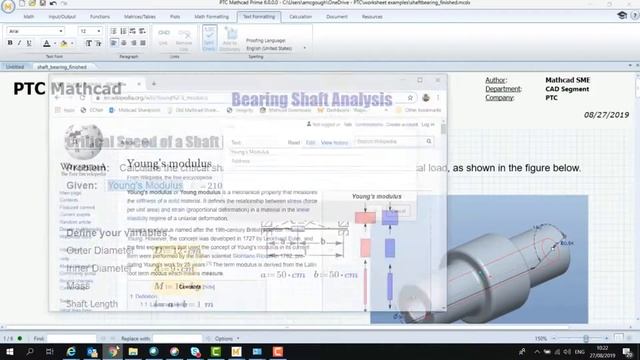This screenshot has height=360, width=640.
Task: Select the Document ribbon tab
Action: tap(337, 17)
